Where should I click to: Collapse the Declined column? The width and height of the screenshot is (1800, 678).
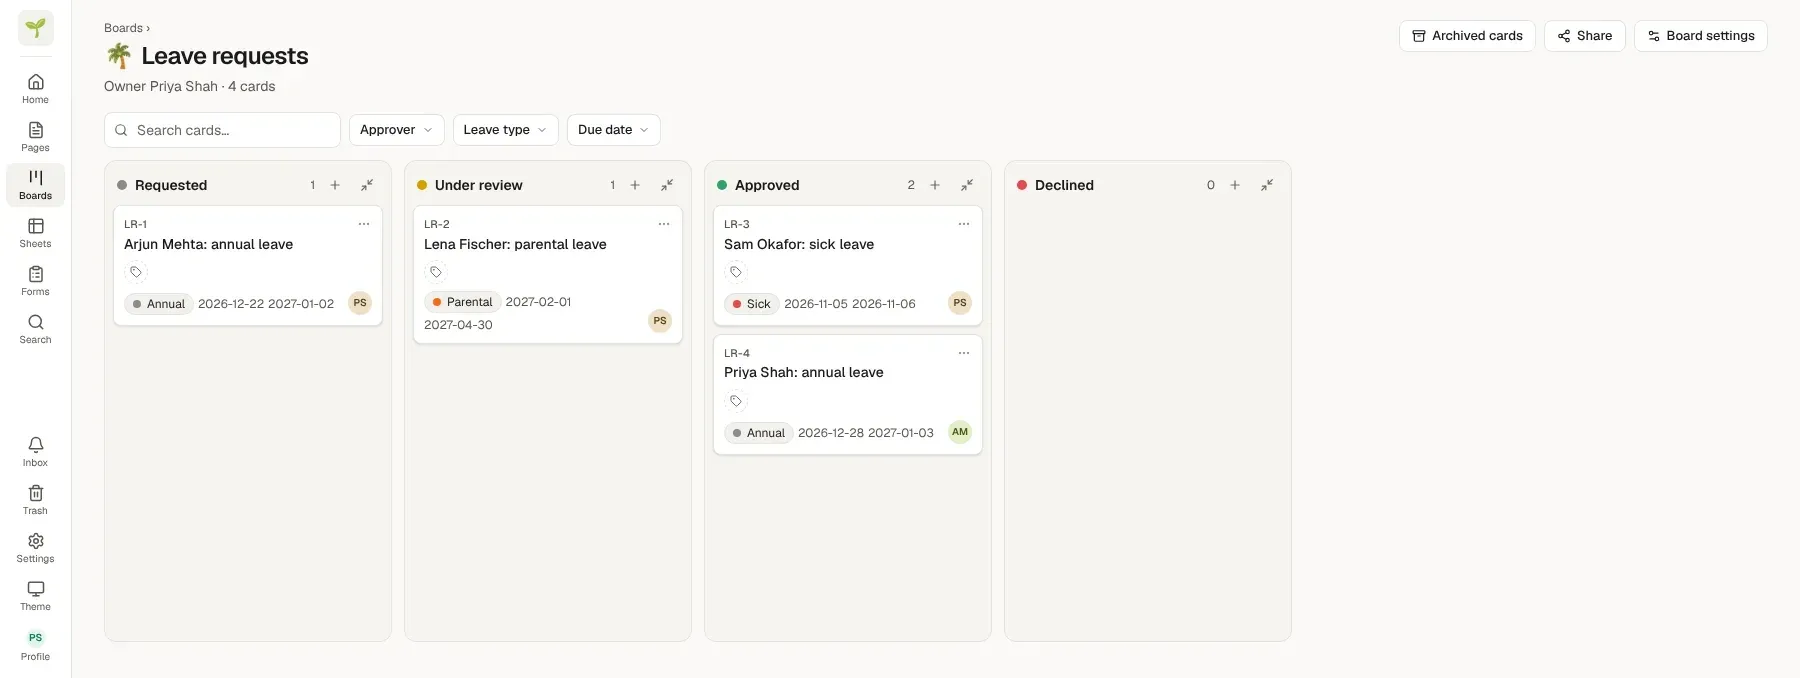click(1267, 185)
